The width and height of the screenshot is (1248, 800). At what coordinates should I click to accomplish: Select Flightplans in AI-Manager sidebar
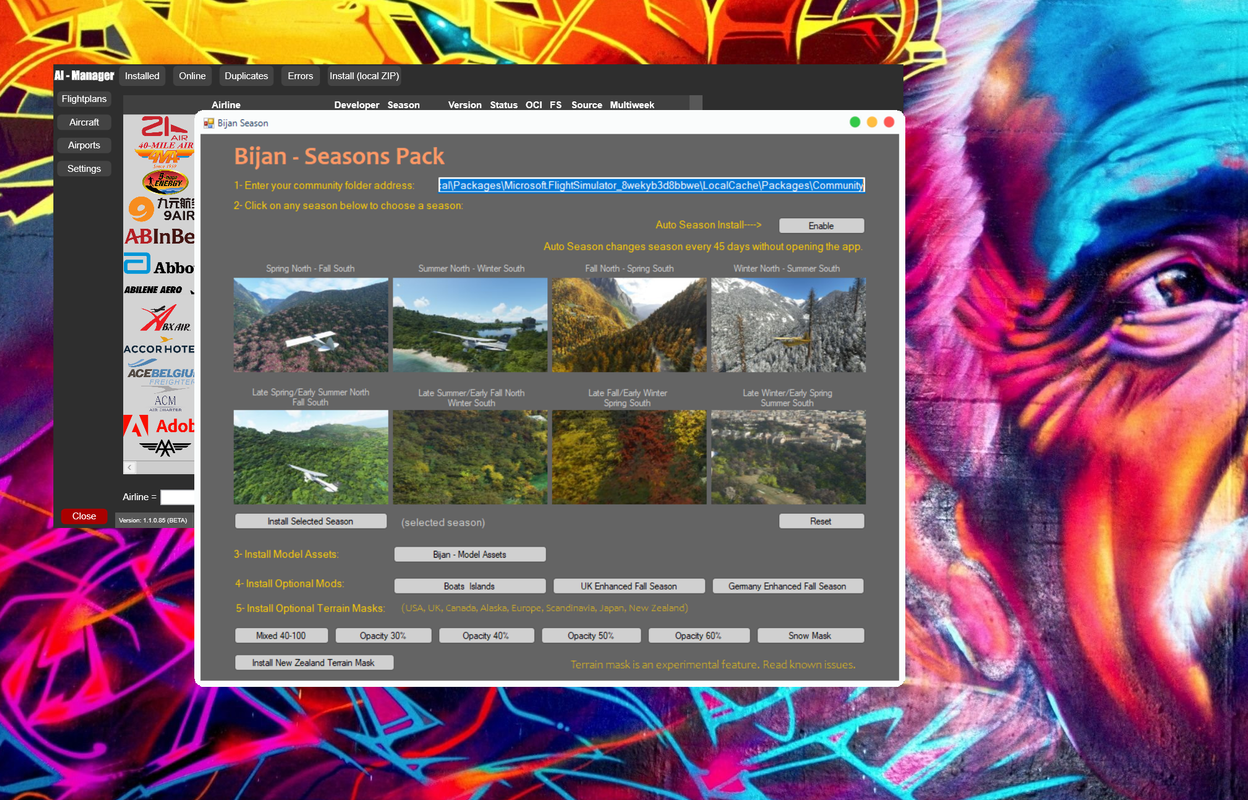point(84,99)
